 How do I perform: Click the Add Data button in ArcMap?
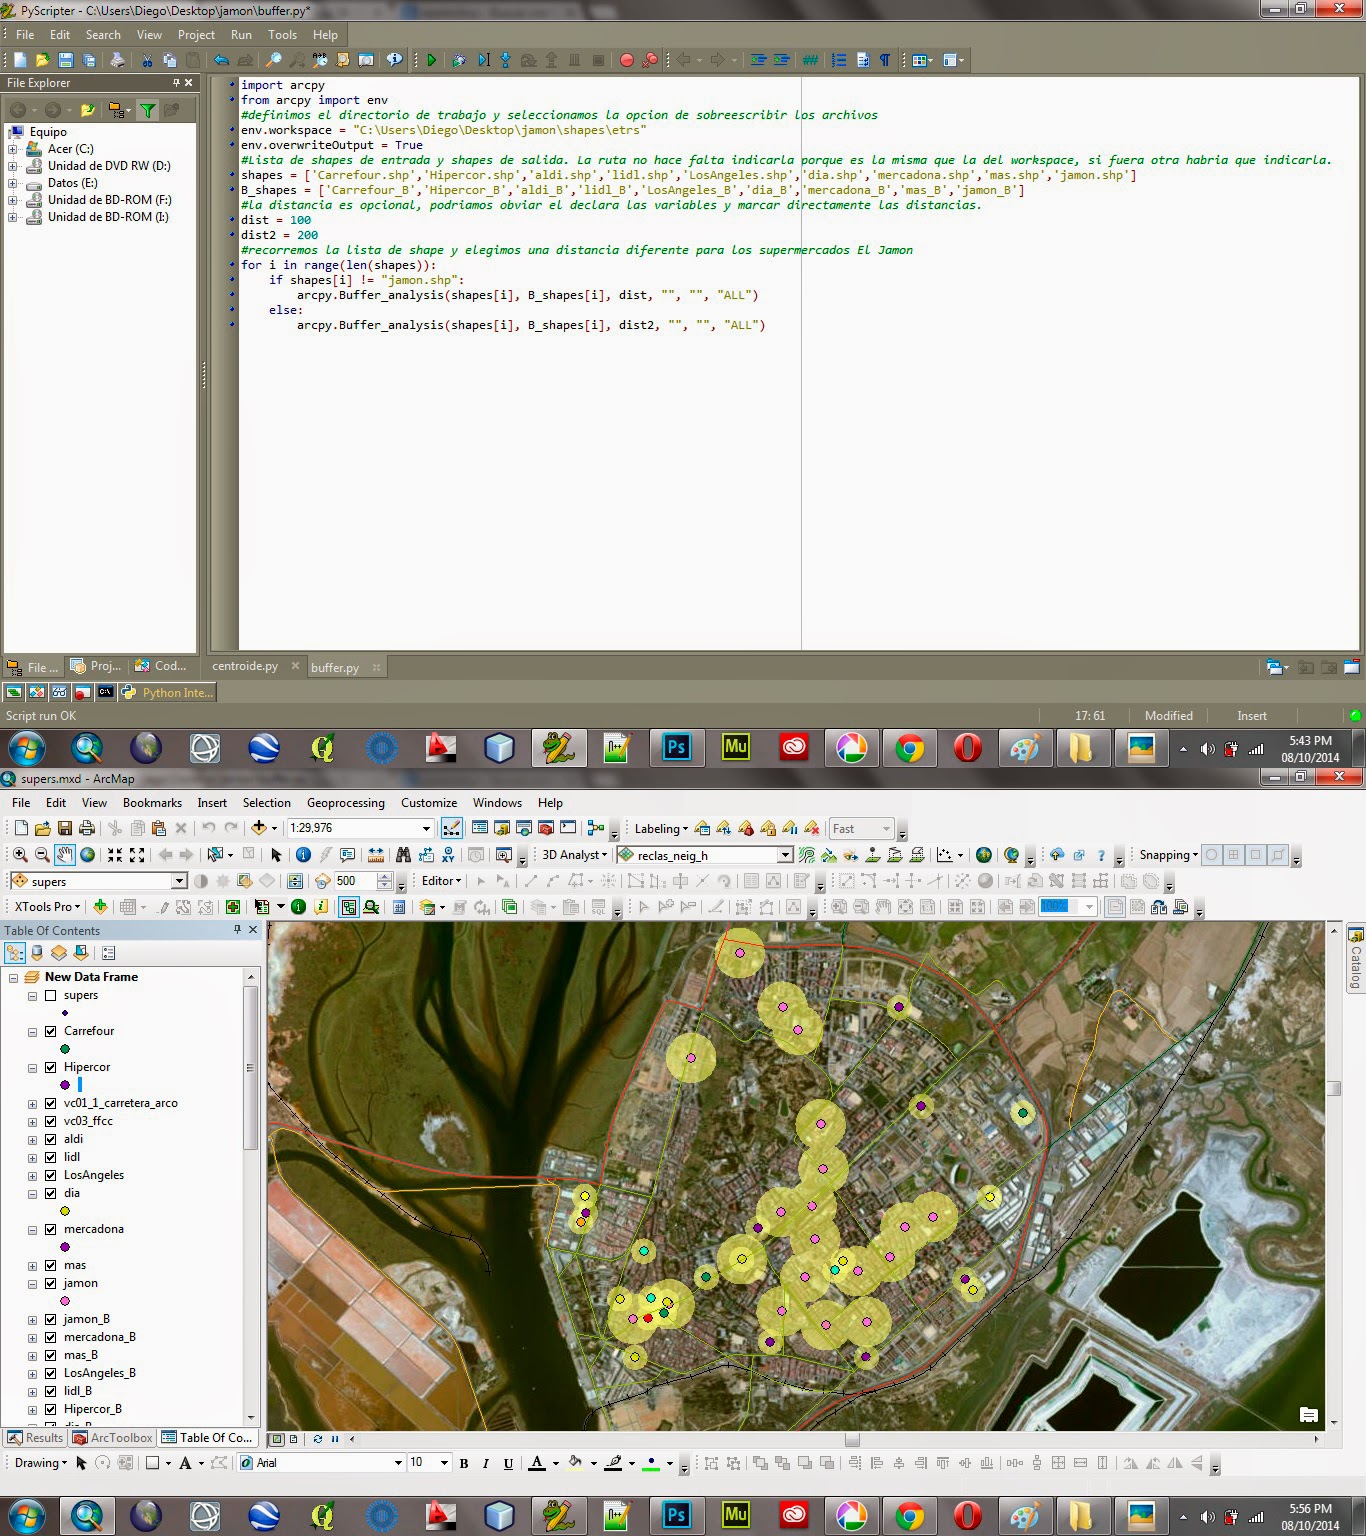pos(259,828)
